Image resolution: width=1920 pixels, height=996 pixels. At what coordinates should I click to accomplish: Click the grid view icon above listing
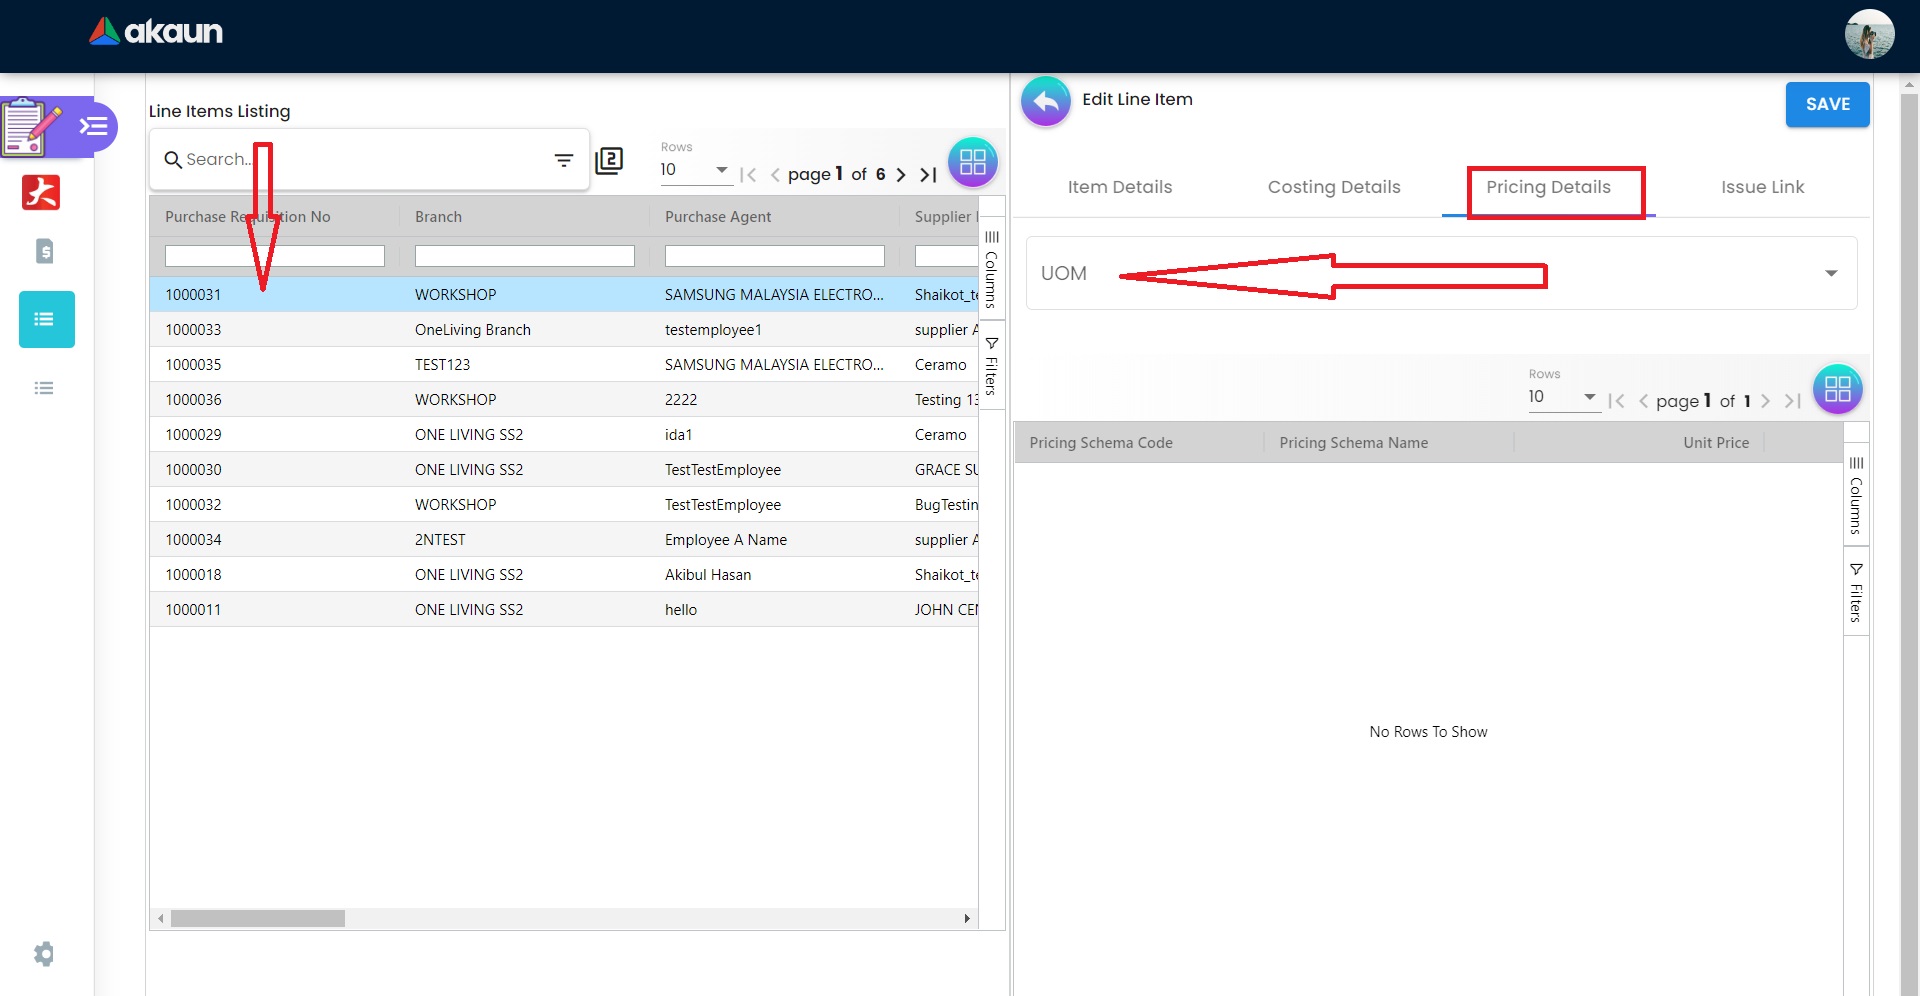click(972, 162)
